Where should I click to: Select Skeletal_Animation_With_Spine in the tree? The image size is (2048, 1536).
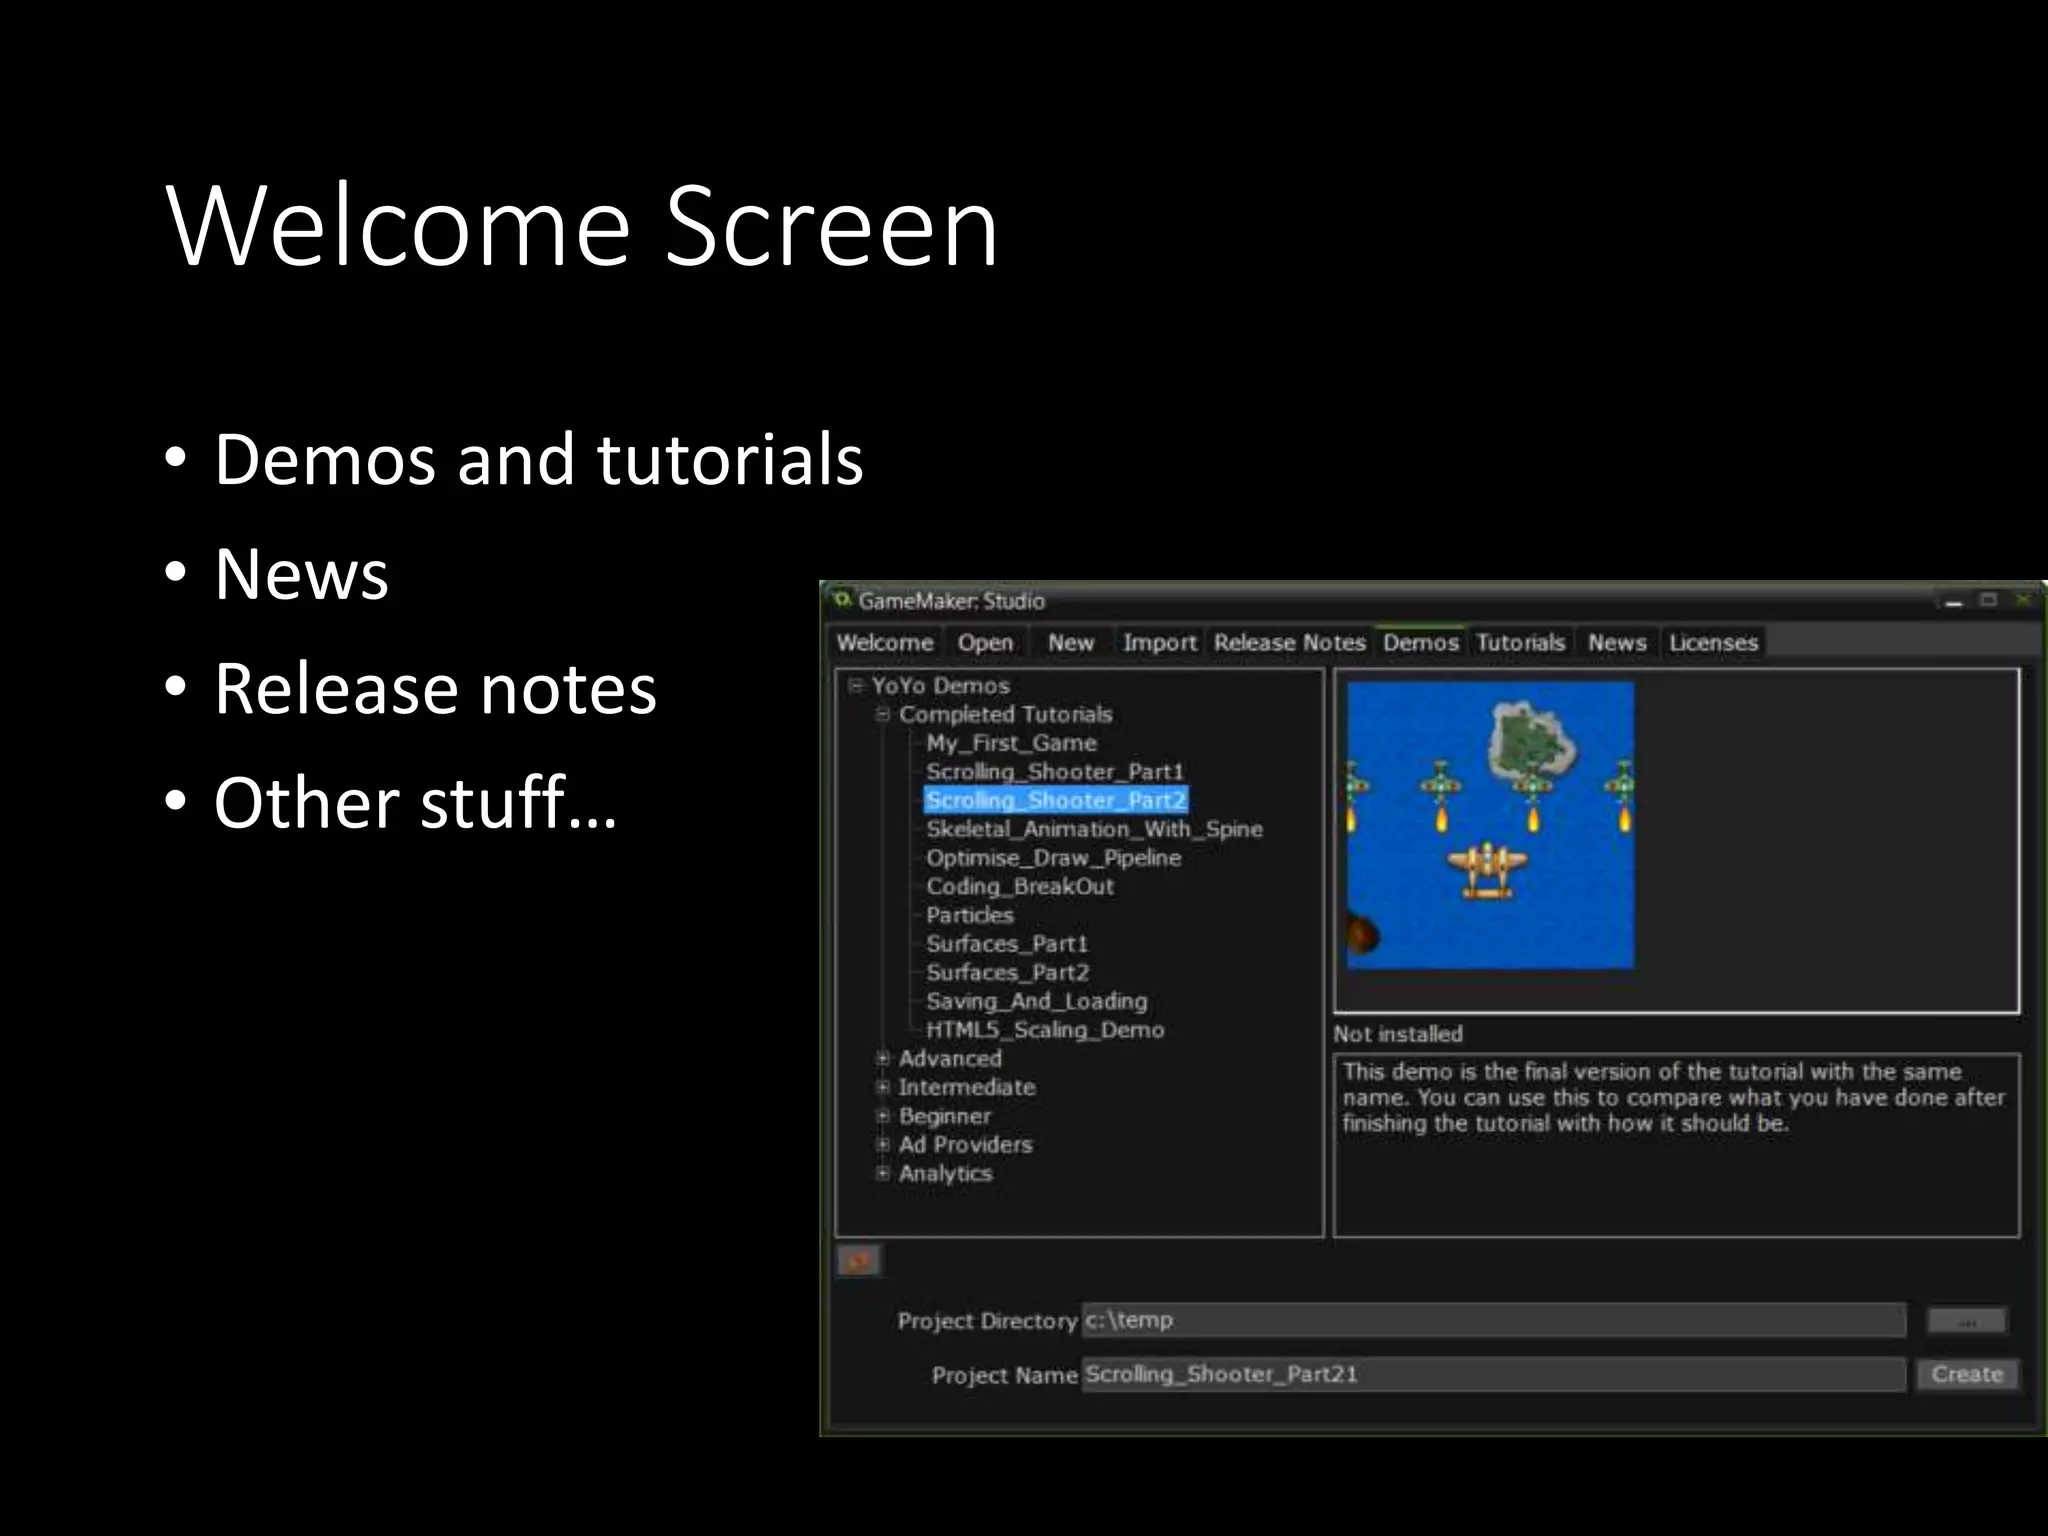pos(1093,829)
